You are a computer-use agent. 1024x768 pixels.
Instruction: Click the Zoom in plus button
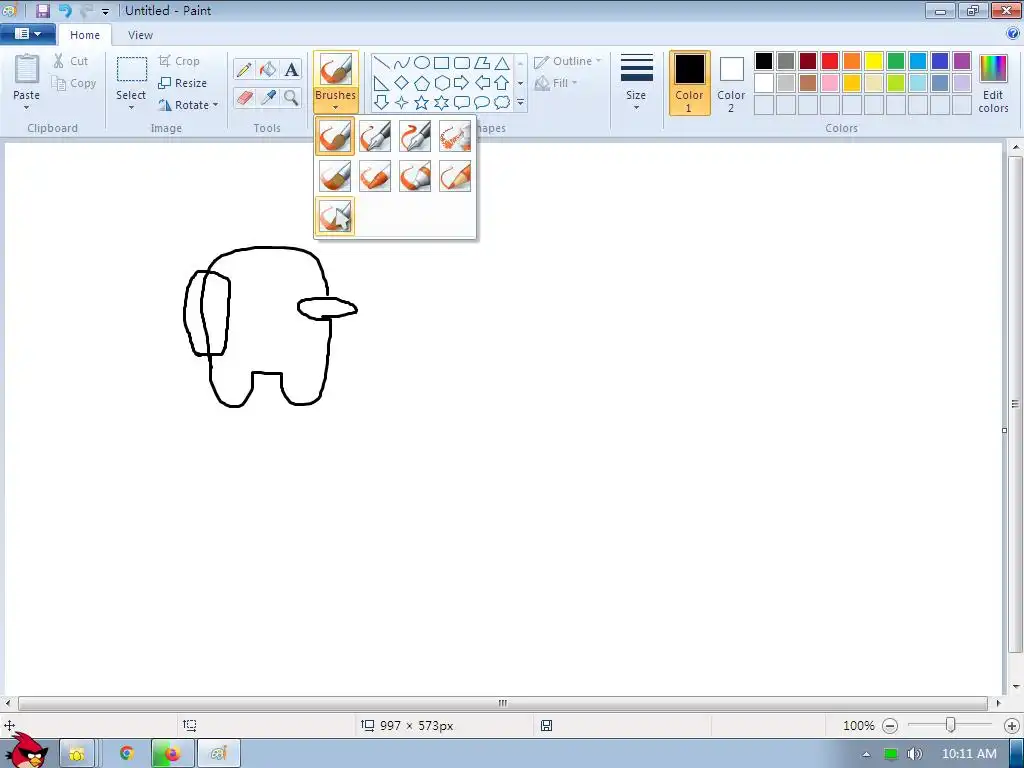[1012, 726]
